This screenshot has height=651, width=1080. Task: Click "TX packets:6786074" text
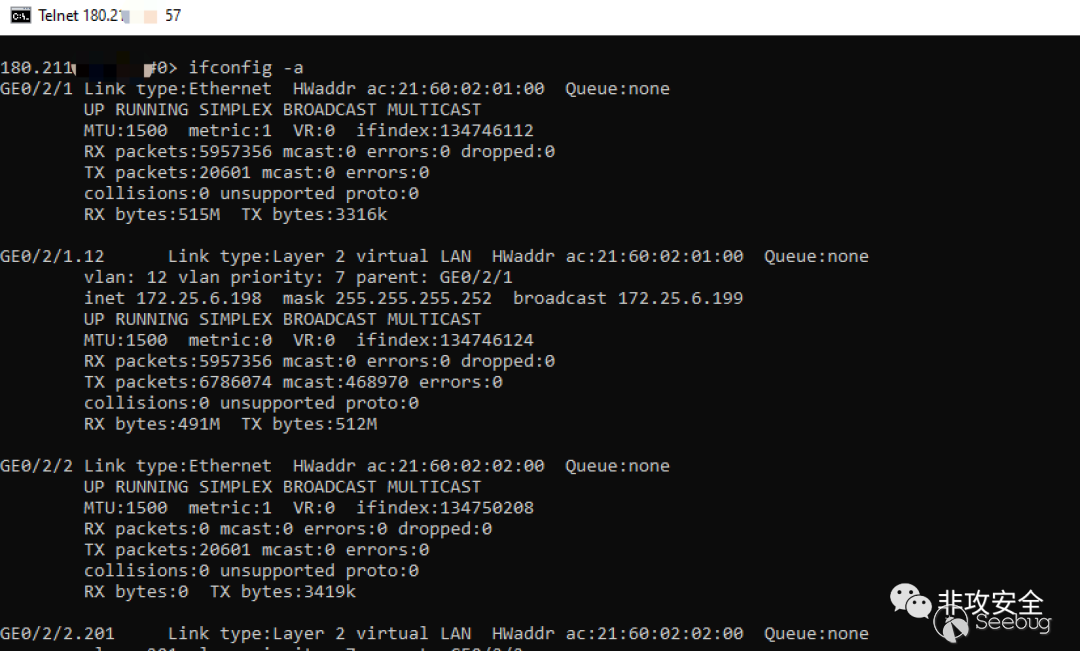[167, 382]
